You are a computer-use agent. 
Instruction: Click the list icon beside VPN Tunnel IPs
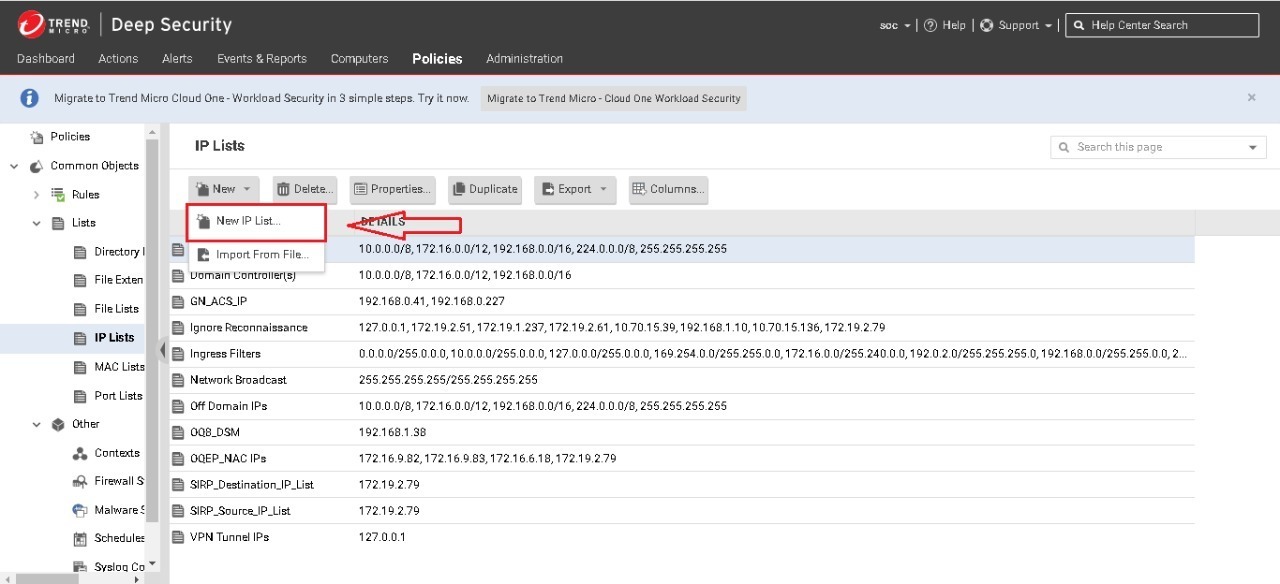(179, 537)
